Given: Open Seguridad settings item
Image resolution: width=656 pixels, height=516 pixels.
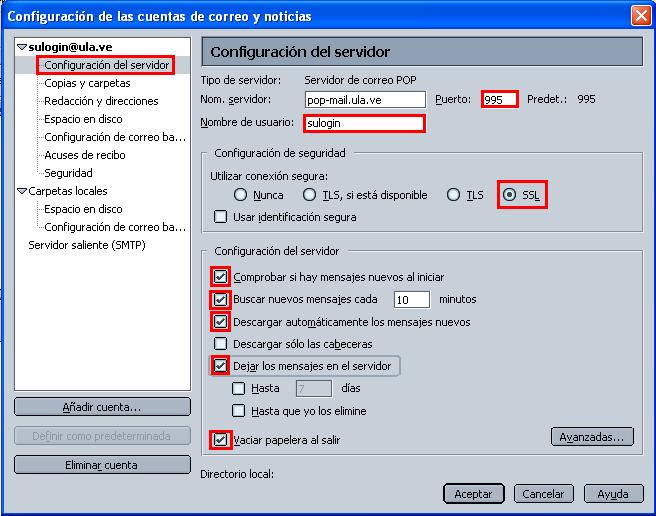Looking at the screenshot, I should coord(68,173).
